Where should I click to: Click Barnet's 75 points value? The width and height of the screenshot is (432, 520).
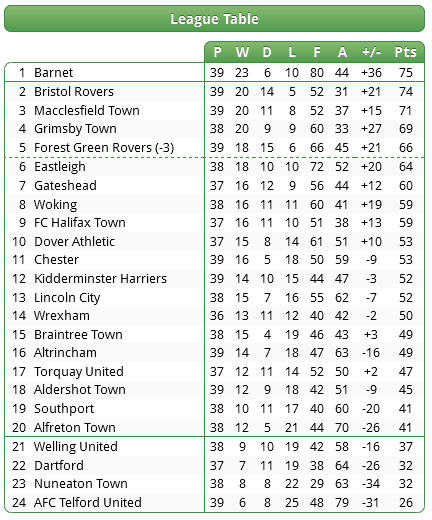click(x=406, y=73)
